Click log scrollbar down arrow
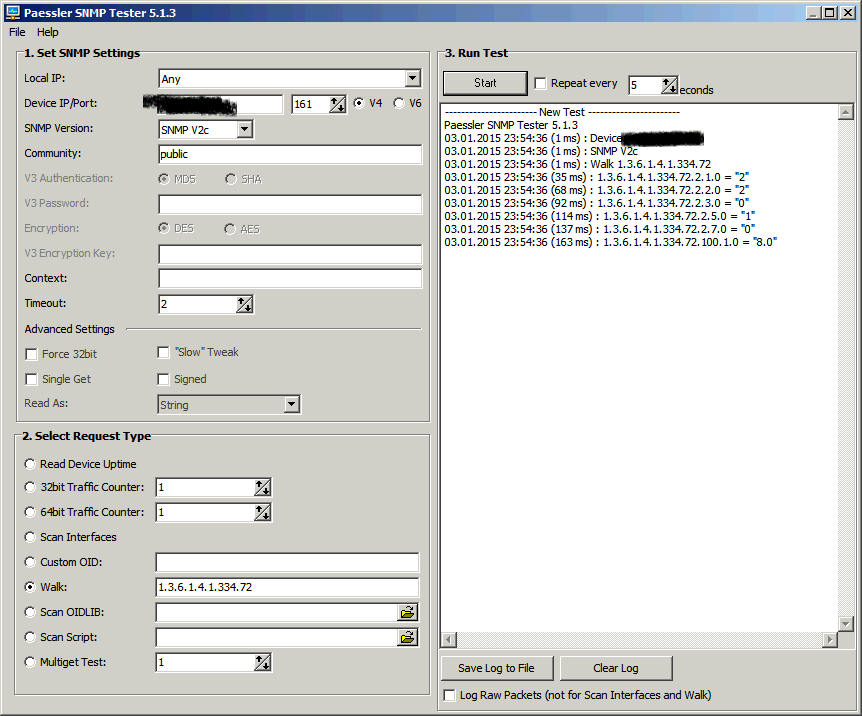Image resolution: width=862 pixels, height=716 pixels. 846,624
